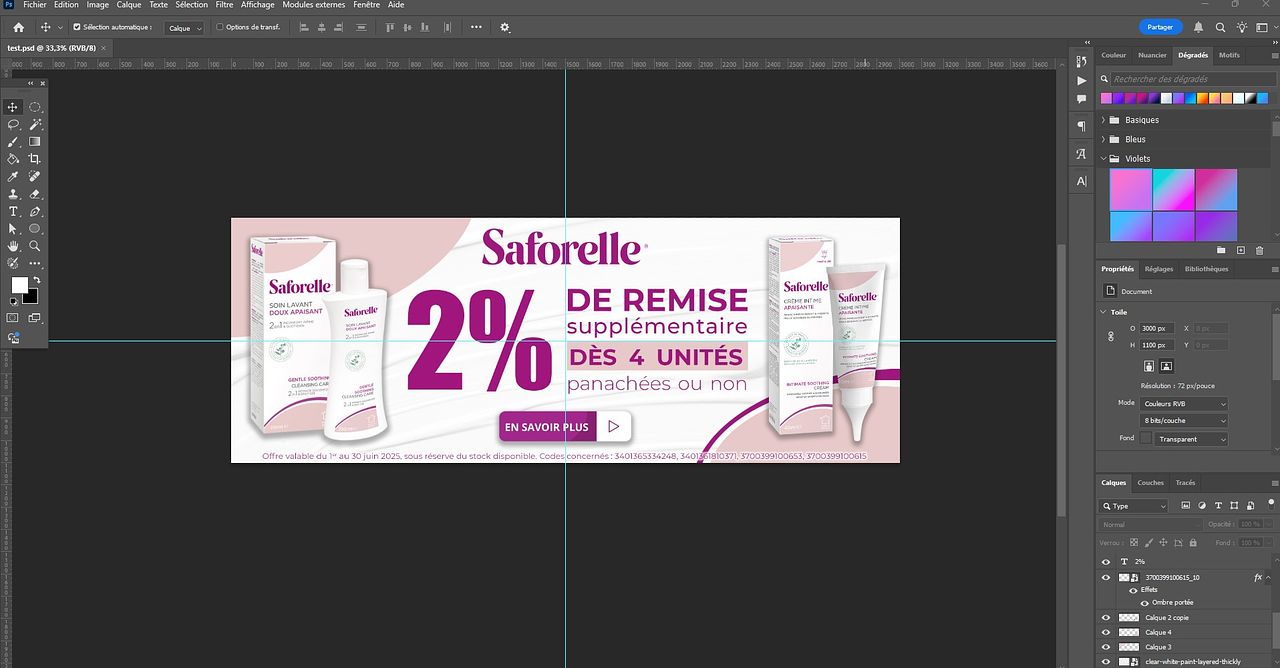Select the Pen tool

pos(35,212)
